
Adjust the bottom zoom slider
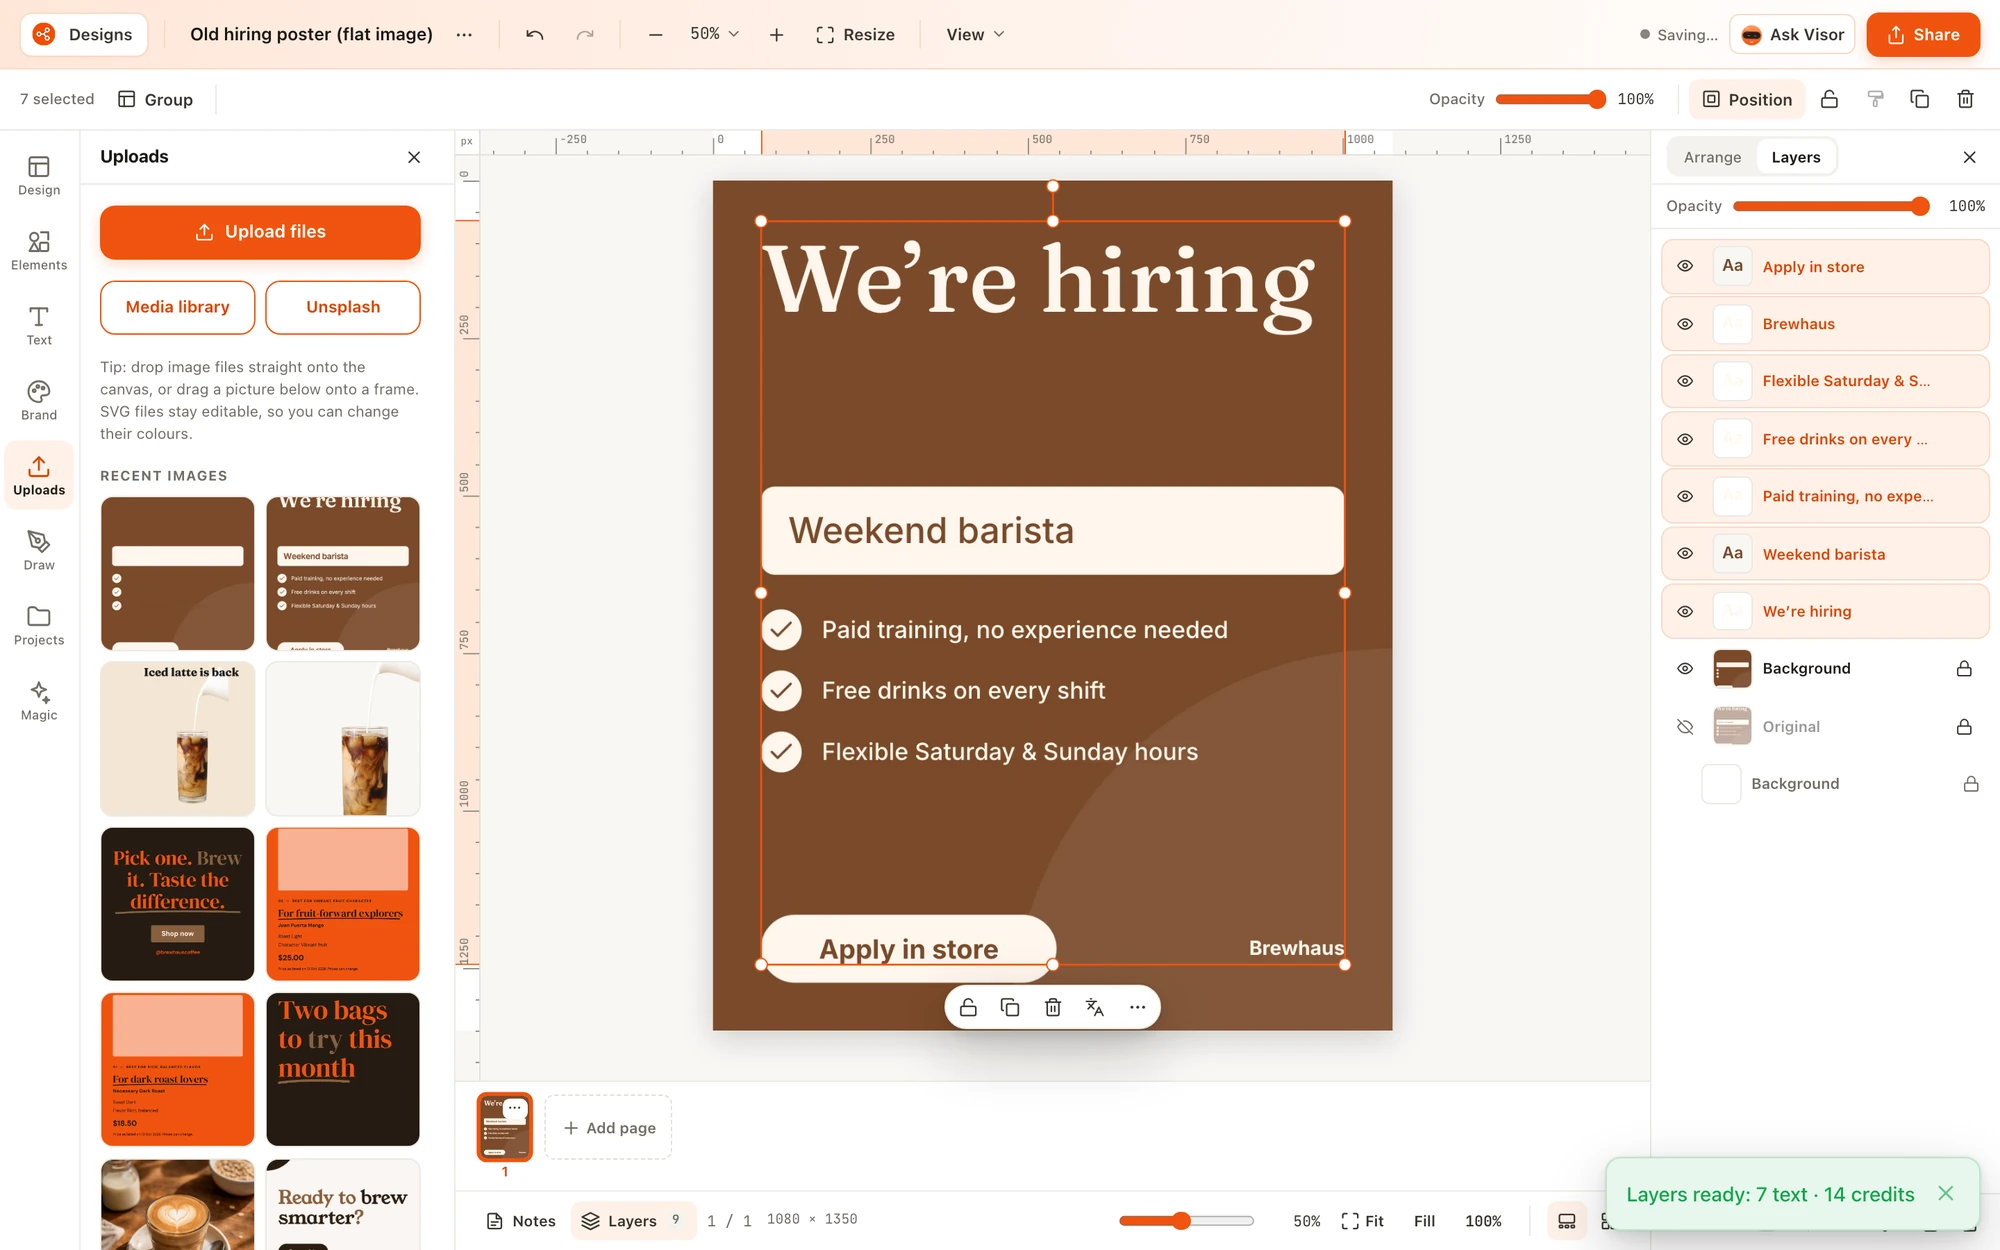[1186, 1221]
